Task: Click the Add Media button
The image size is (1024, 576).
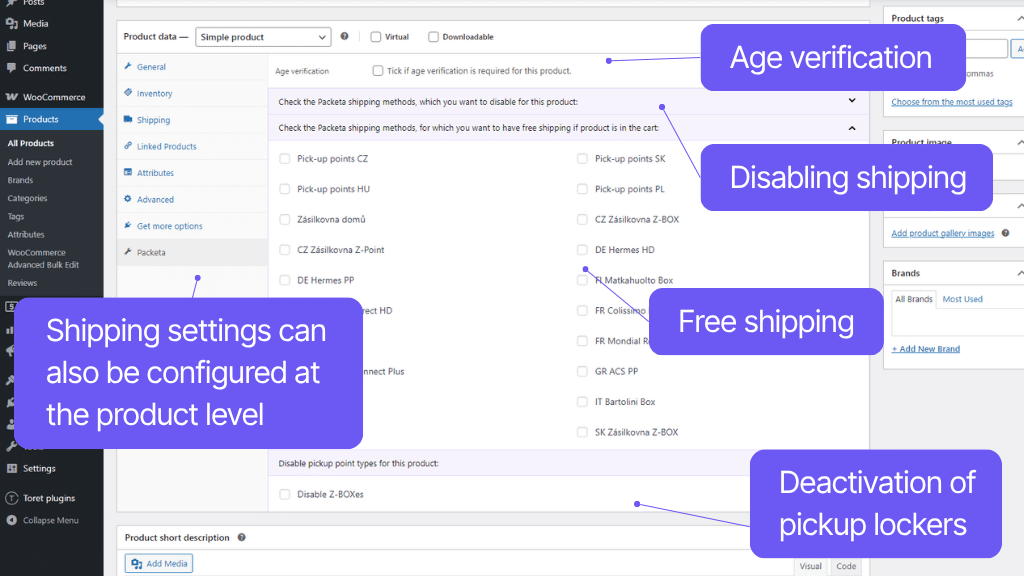Action: click(159, 564)
